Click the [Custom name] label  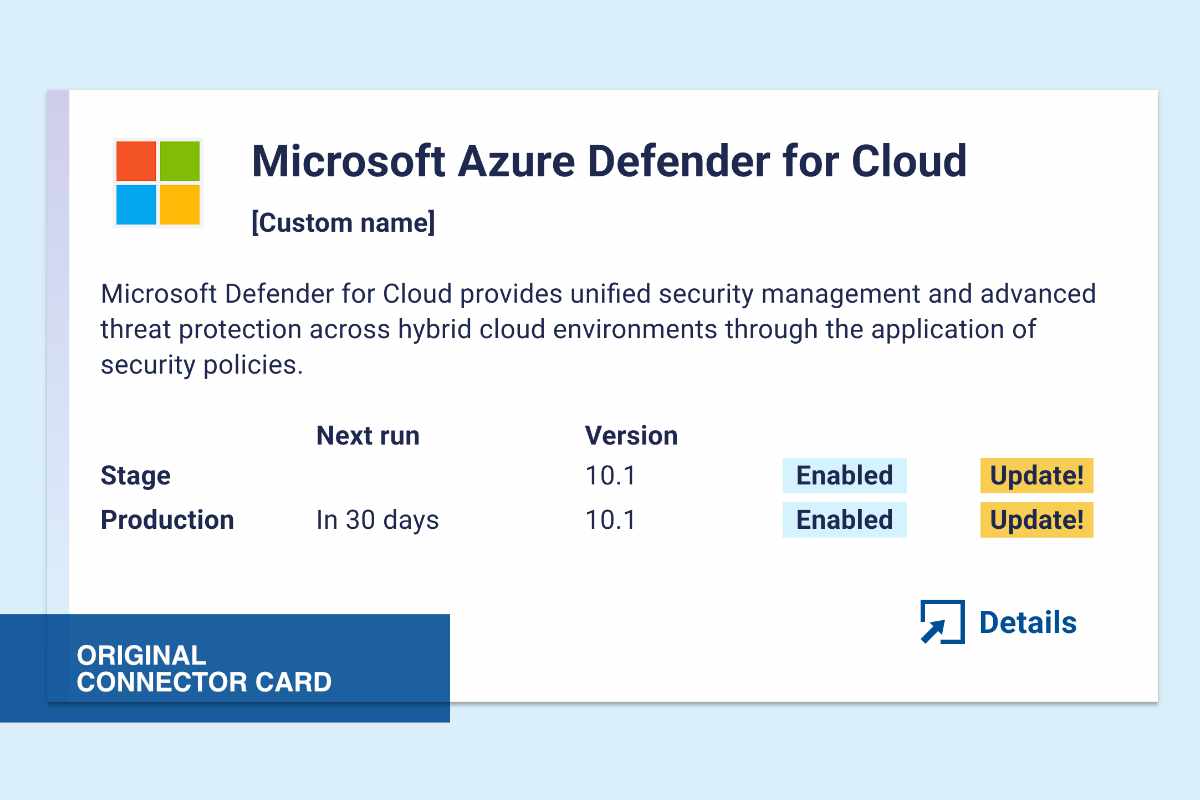pyautogui.click(x=343, y=223)
